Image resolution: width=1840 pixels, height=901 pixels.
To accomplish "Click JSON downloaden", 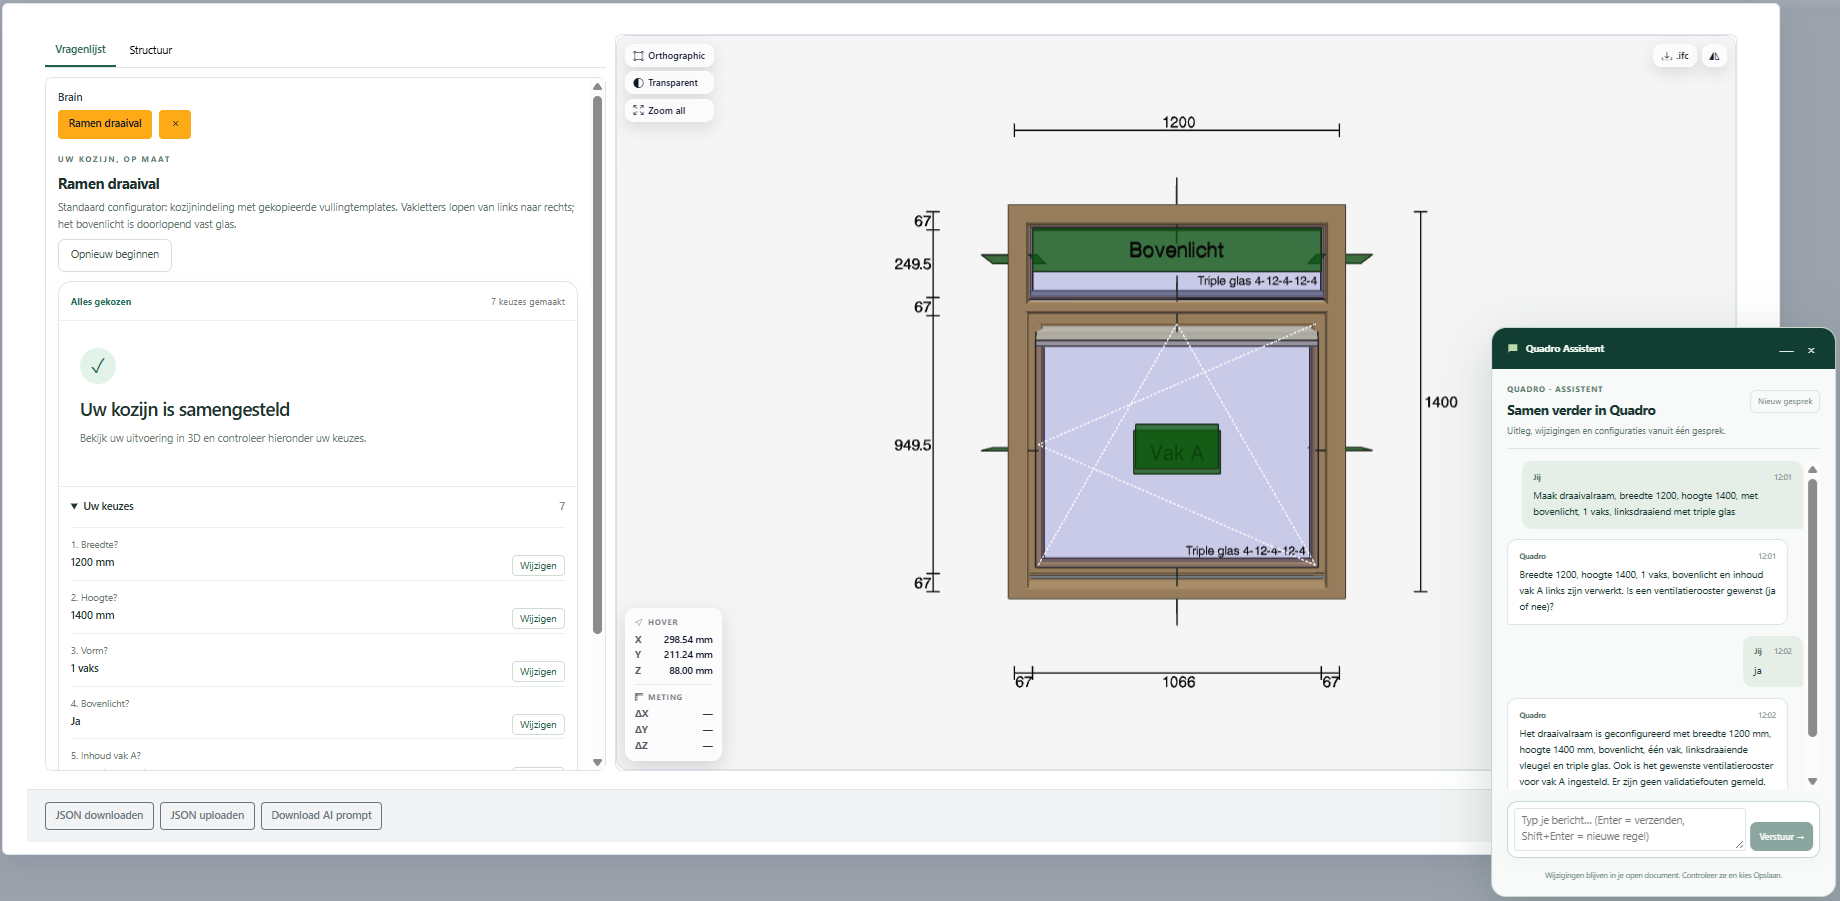I will 99,816.
